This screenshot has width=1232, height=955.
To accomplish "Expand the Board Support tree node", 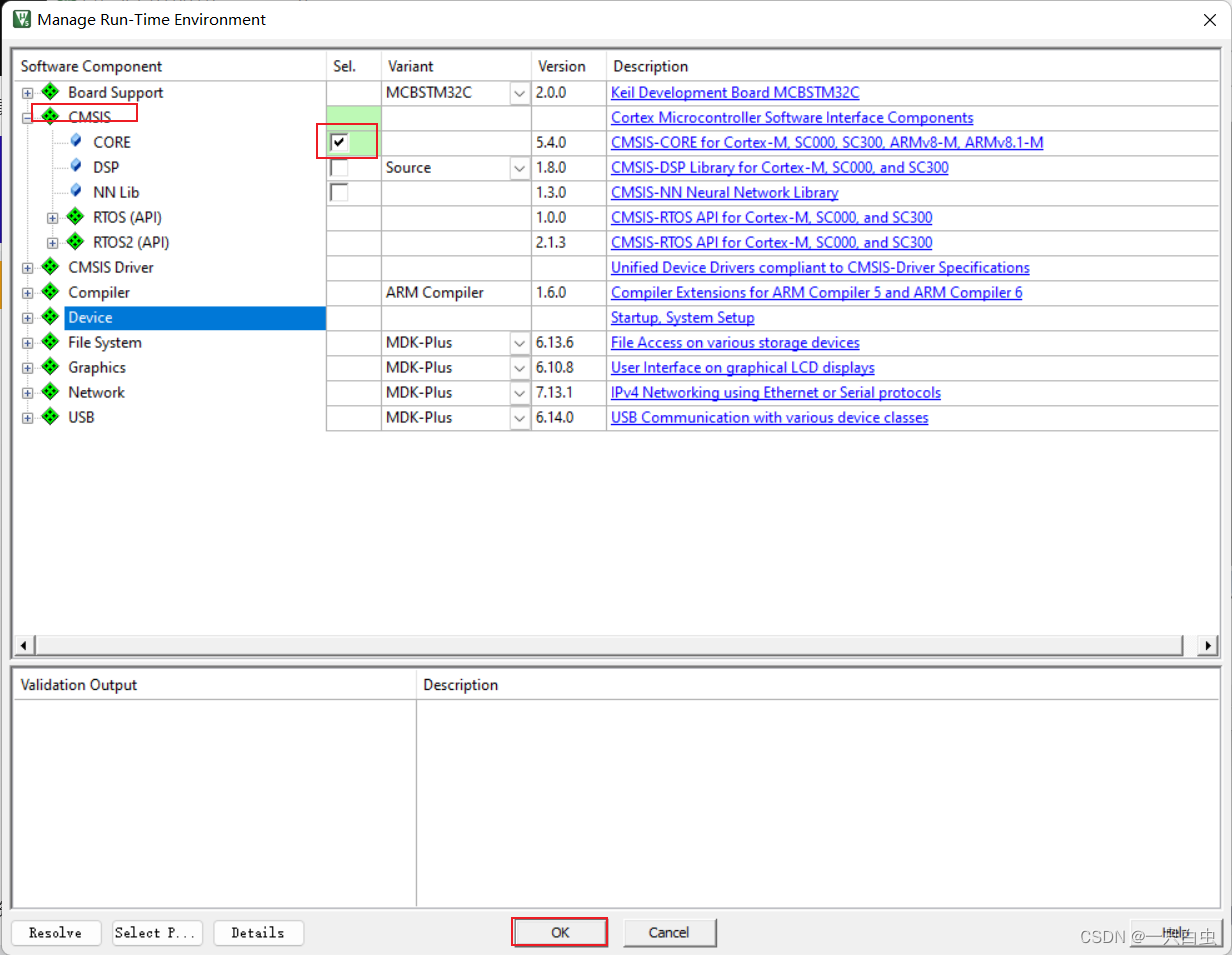I will coord(28,93).
